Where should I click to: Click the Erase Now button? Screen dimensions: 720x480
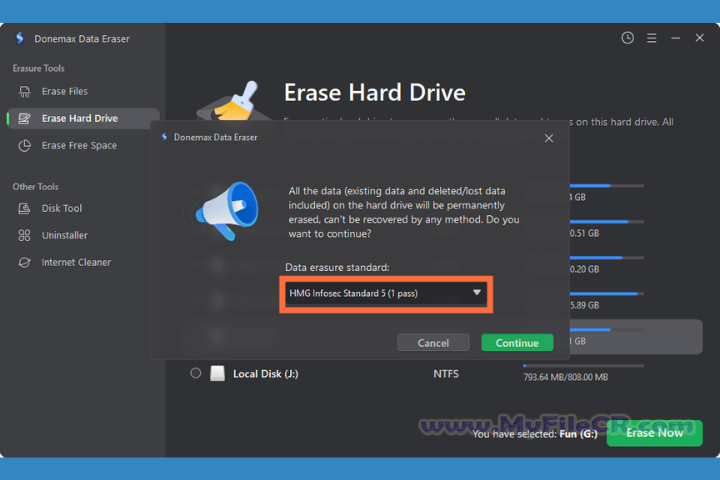pyautogui.click(x=654, y=433)
